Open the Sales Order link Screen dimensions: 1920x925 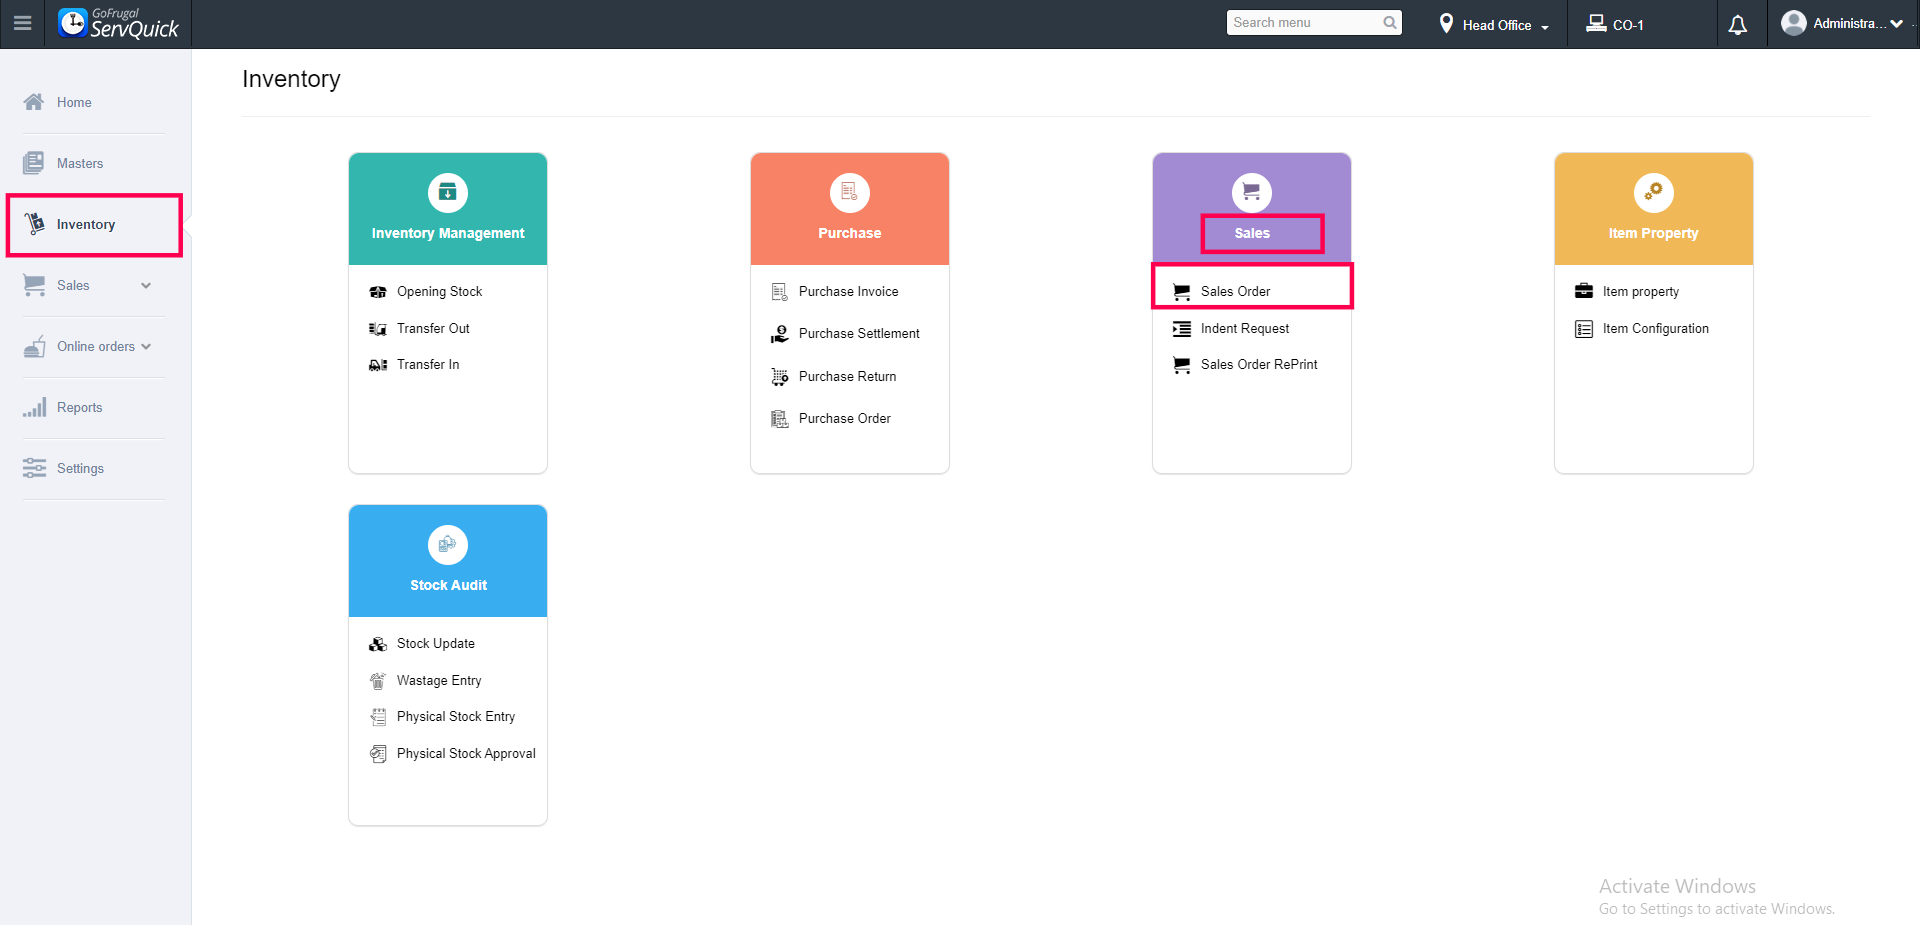[1236, 292]
